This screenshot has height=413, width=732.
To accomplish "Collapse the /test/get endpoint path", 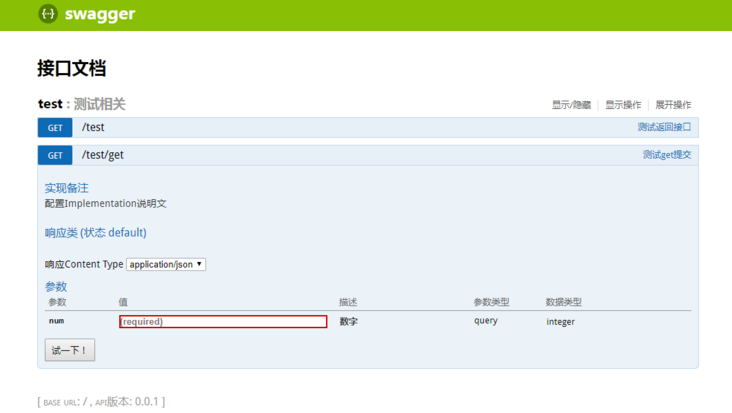I will (103, 155).
